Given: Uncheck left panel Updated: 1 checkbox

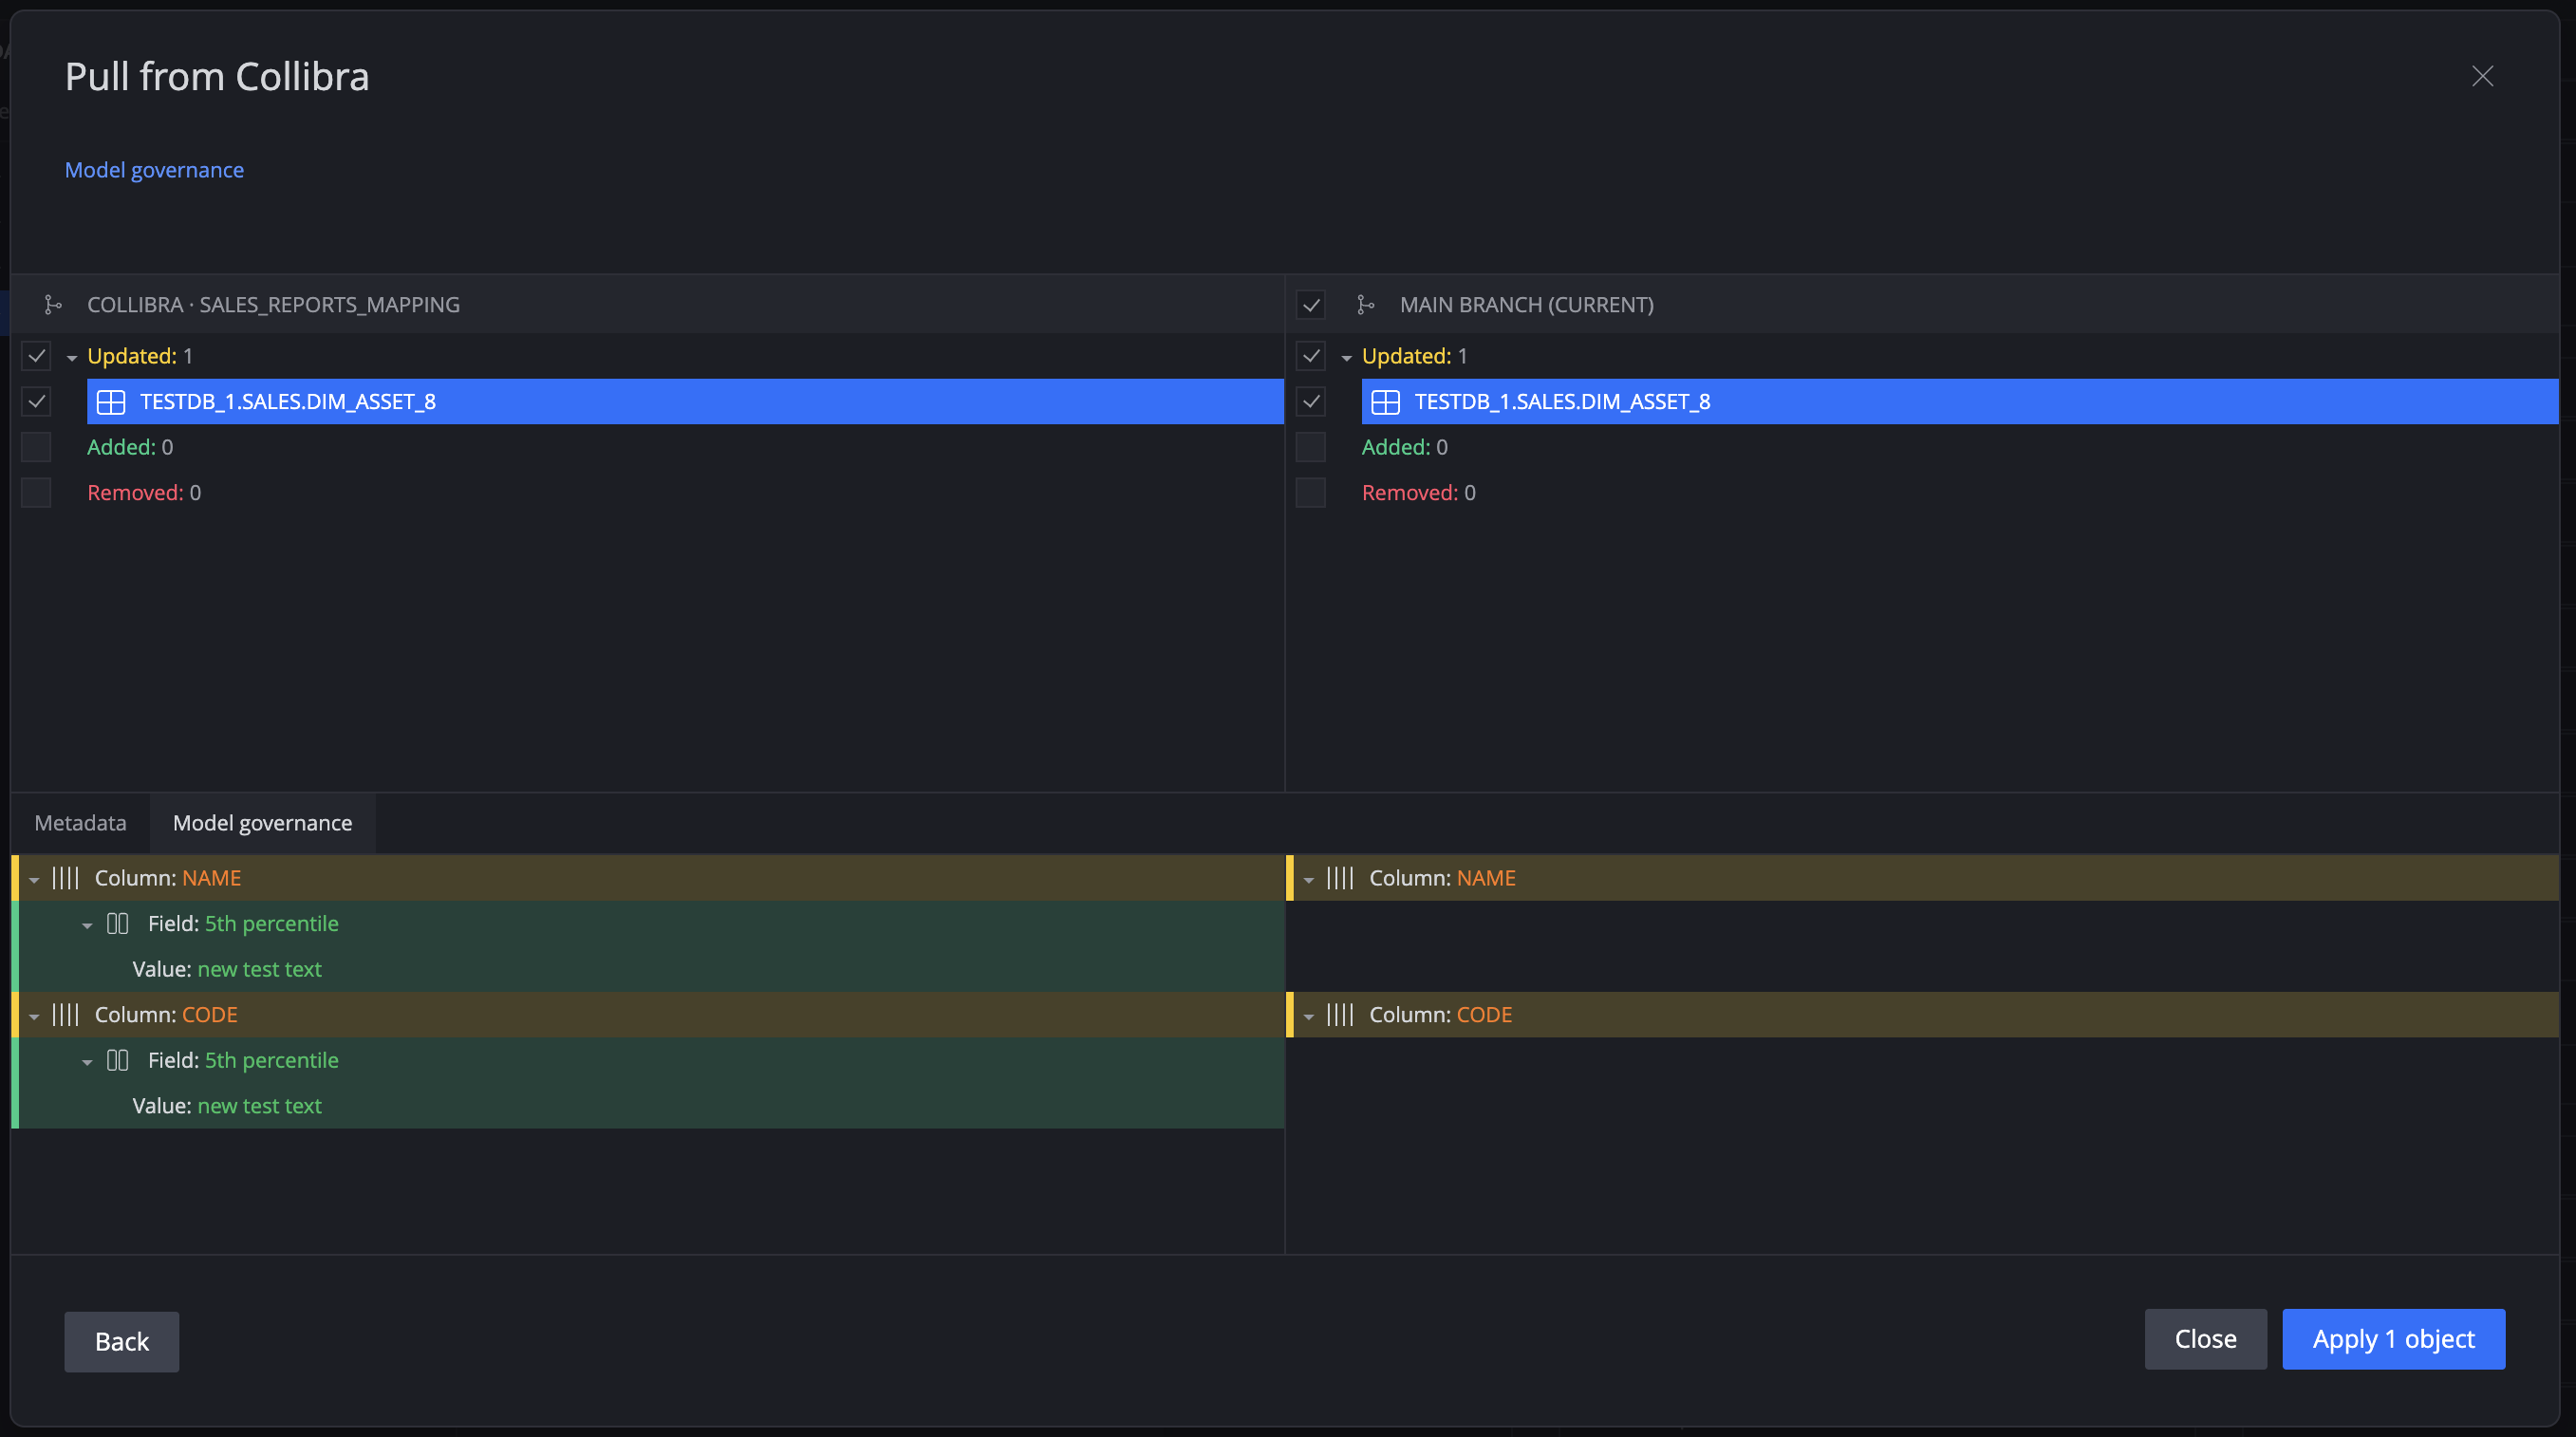Looking at the screenshot, I should click(37, 356).
